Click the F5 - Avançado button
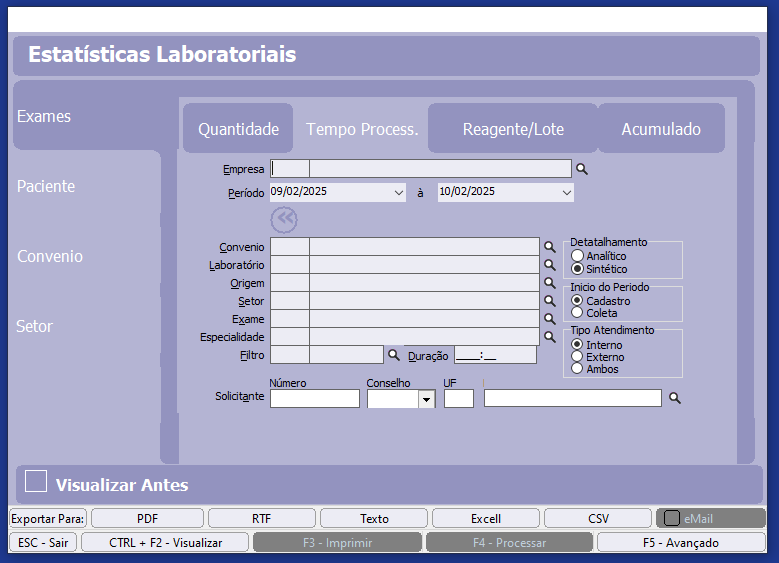This screenshot has width=779, height=563. [680, 542]
